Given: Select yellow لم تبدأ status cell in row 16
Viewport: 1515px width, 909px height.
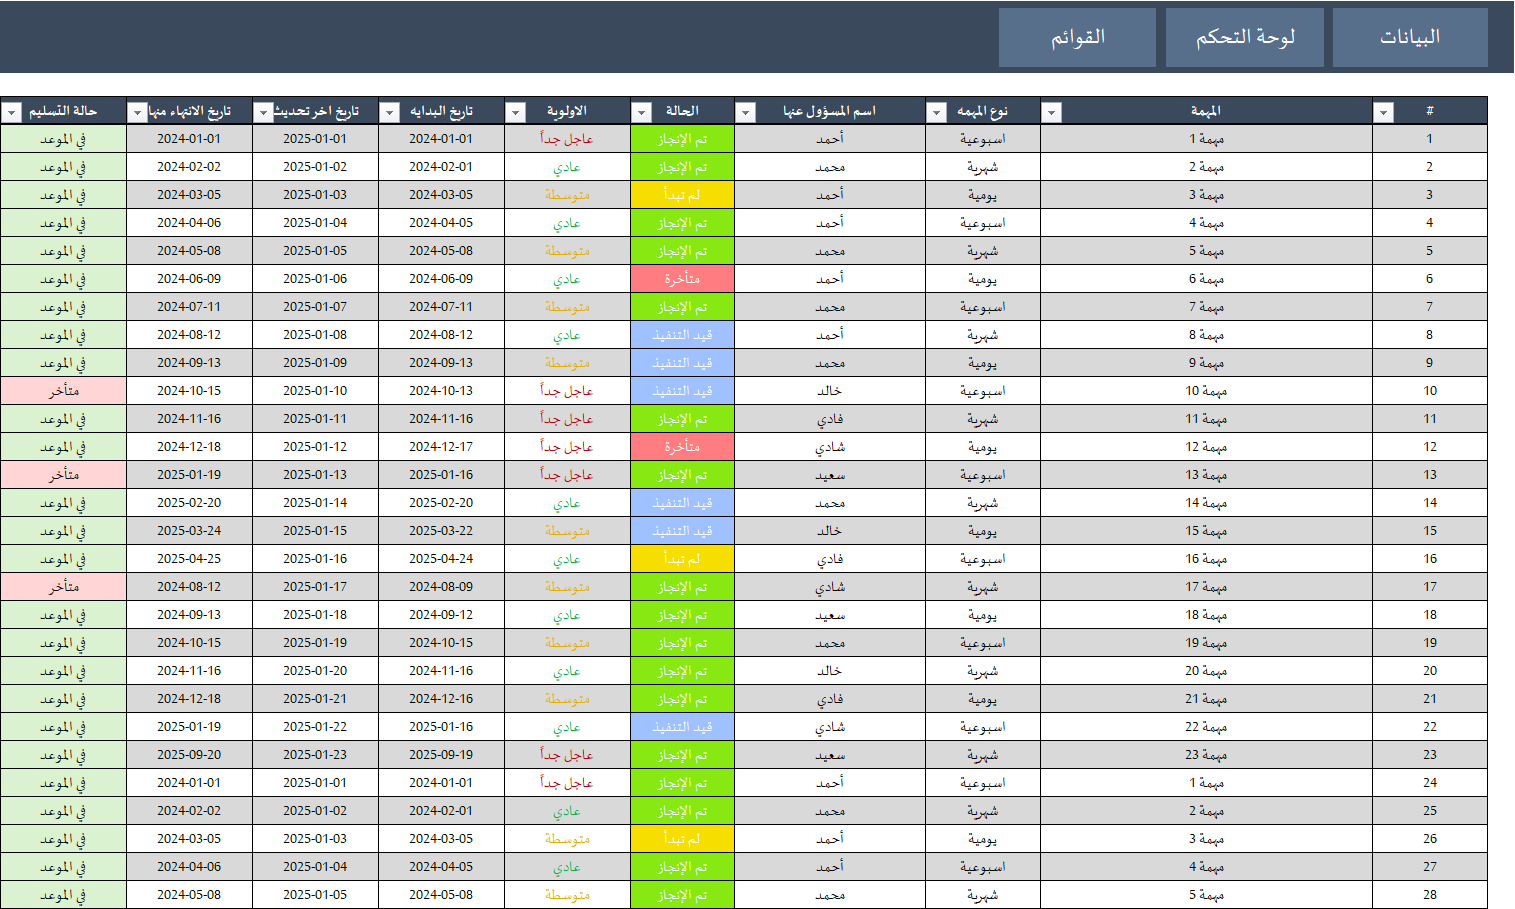Looking at the screenshot, I should [x=682, y=559].
